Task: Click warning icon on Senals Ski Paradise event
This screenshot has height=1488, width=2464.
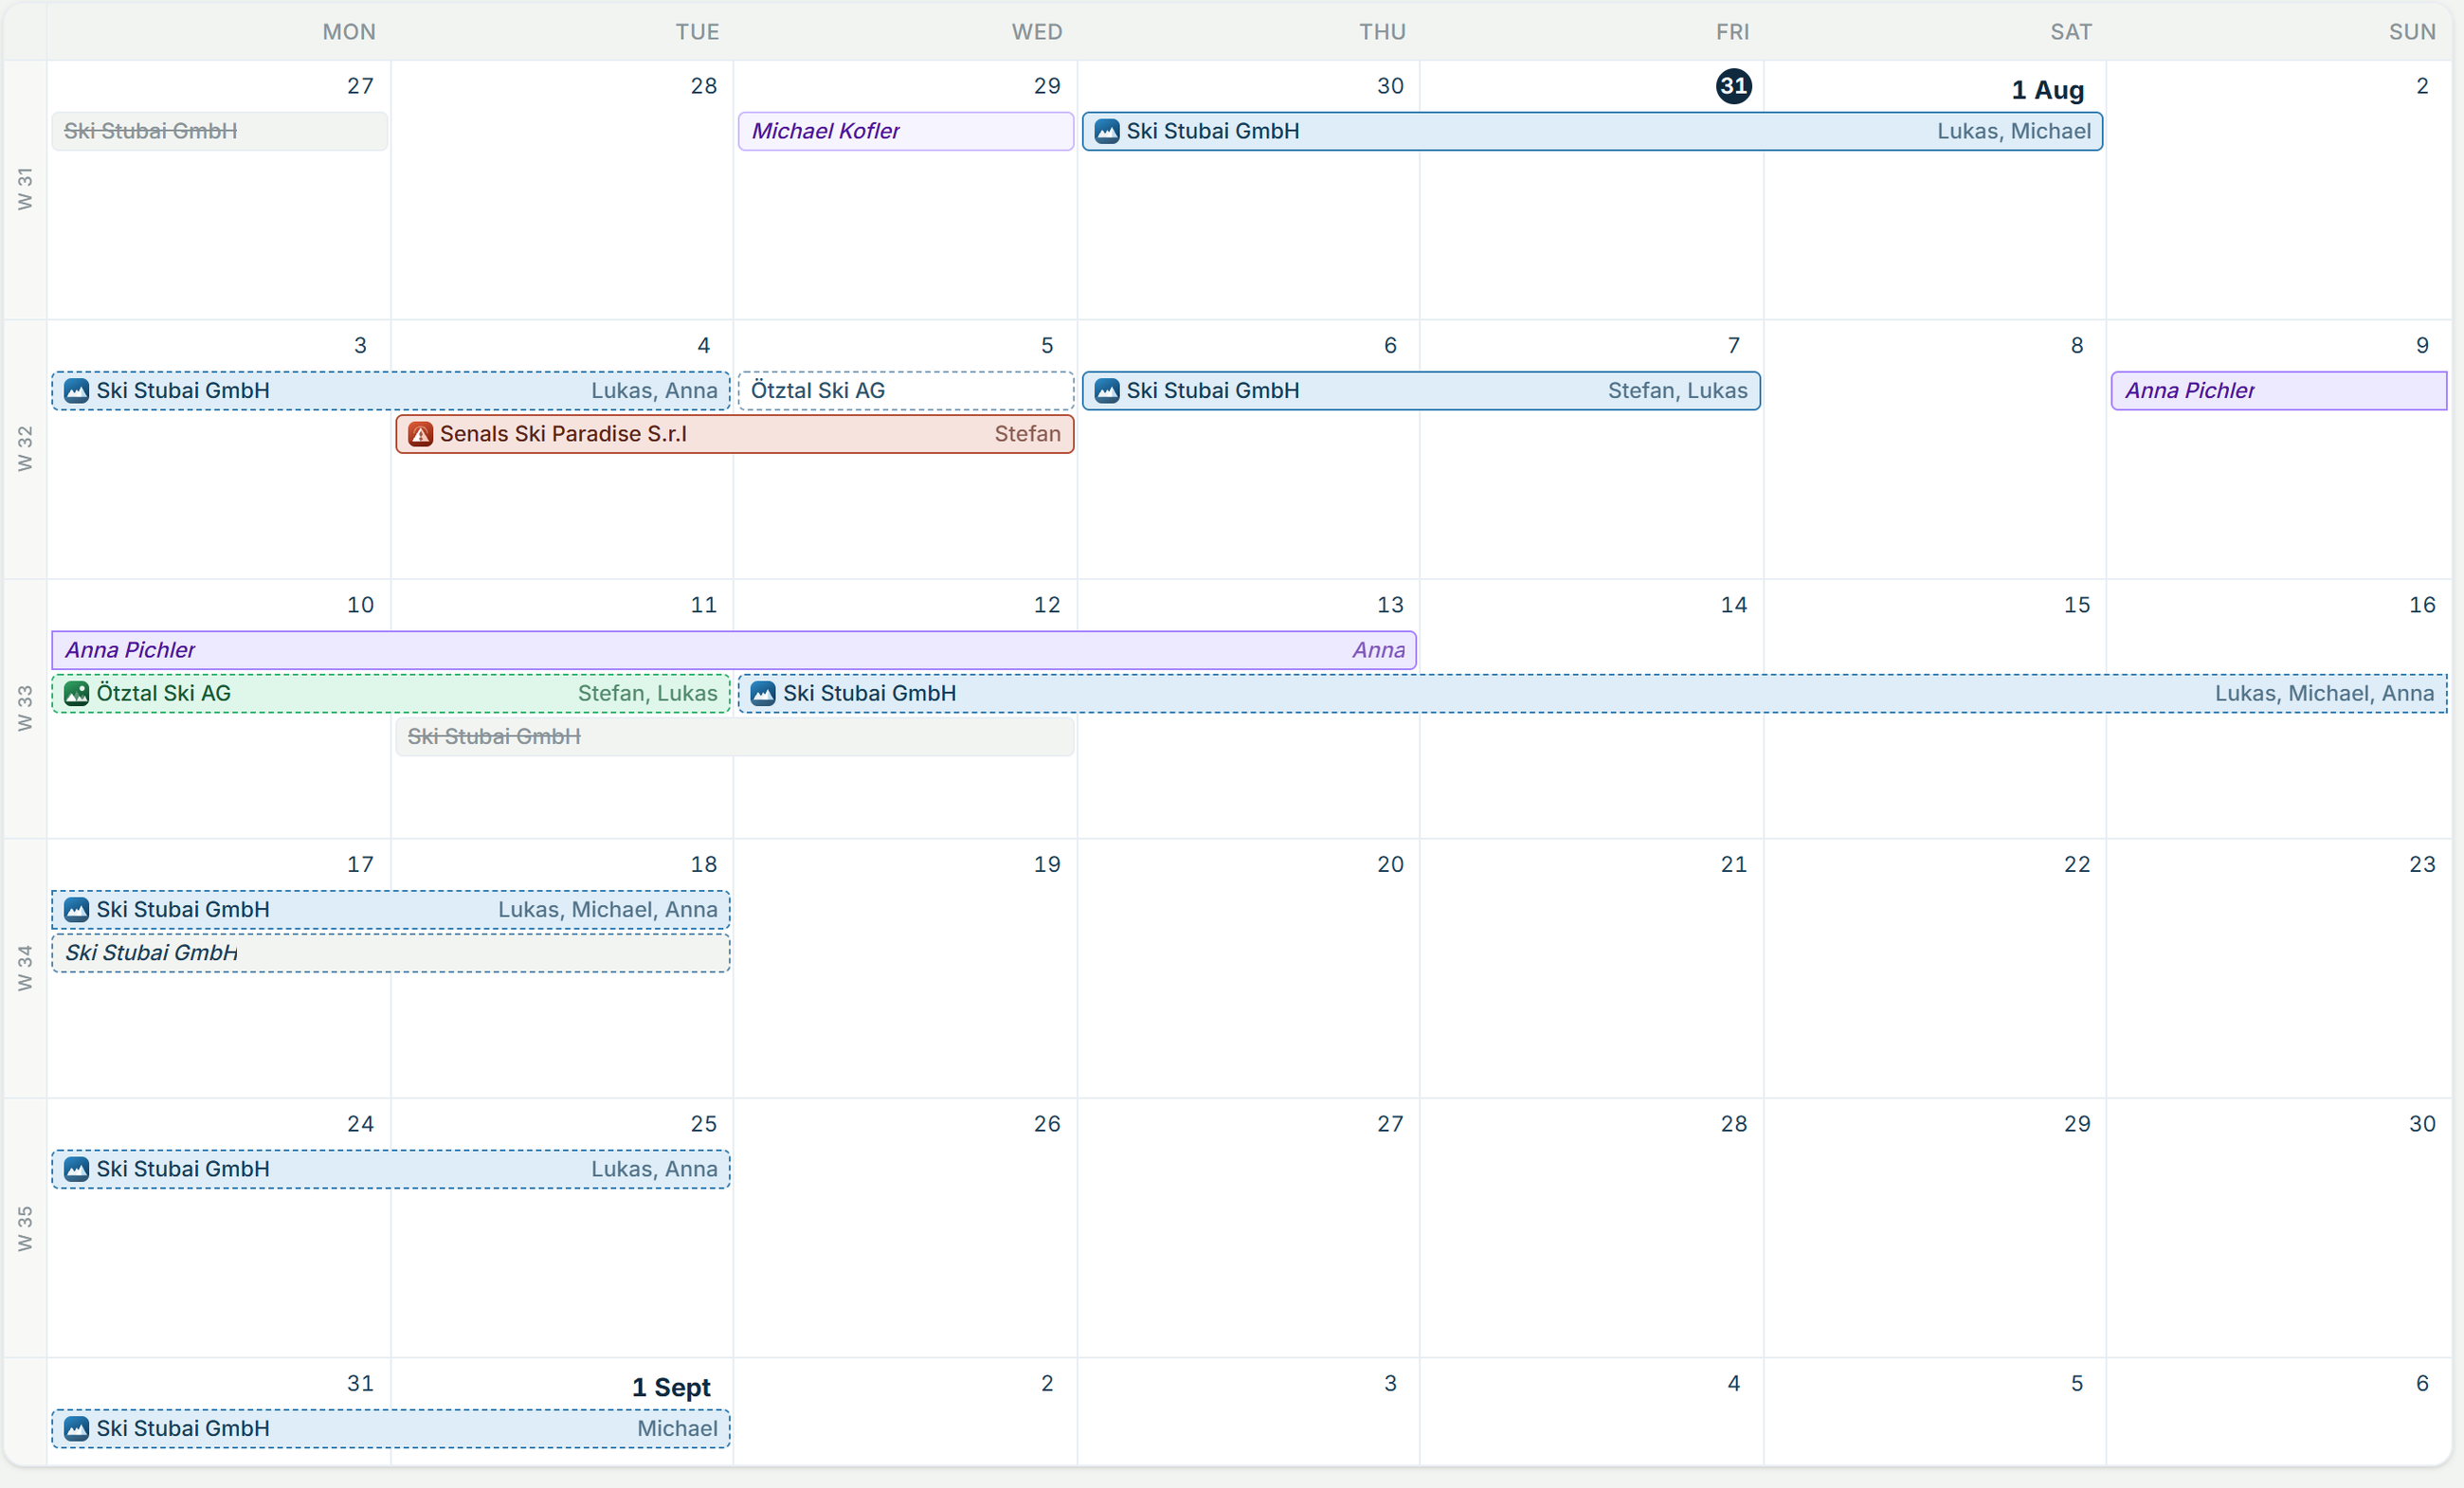Action: (x=421, y=434)
